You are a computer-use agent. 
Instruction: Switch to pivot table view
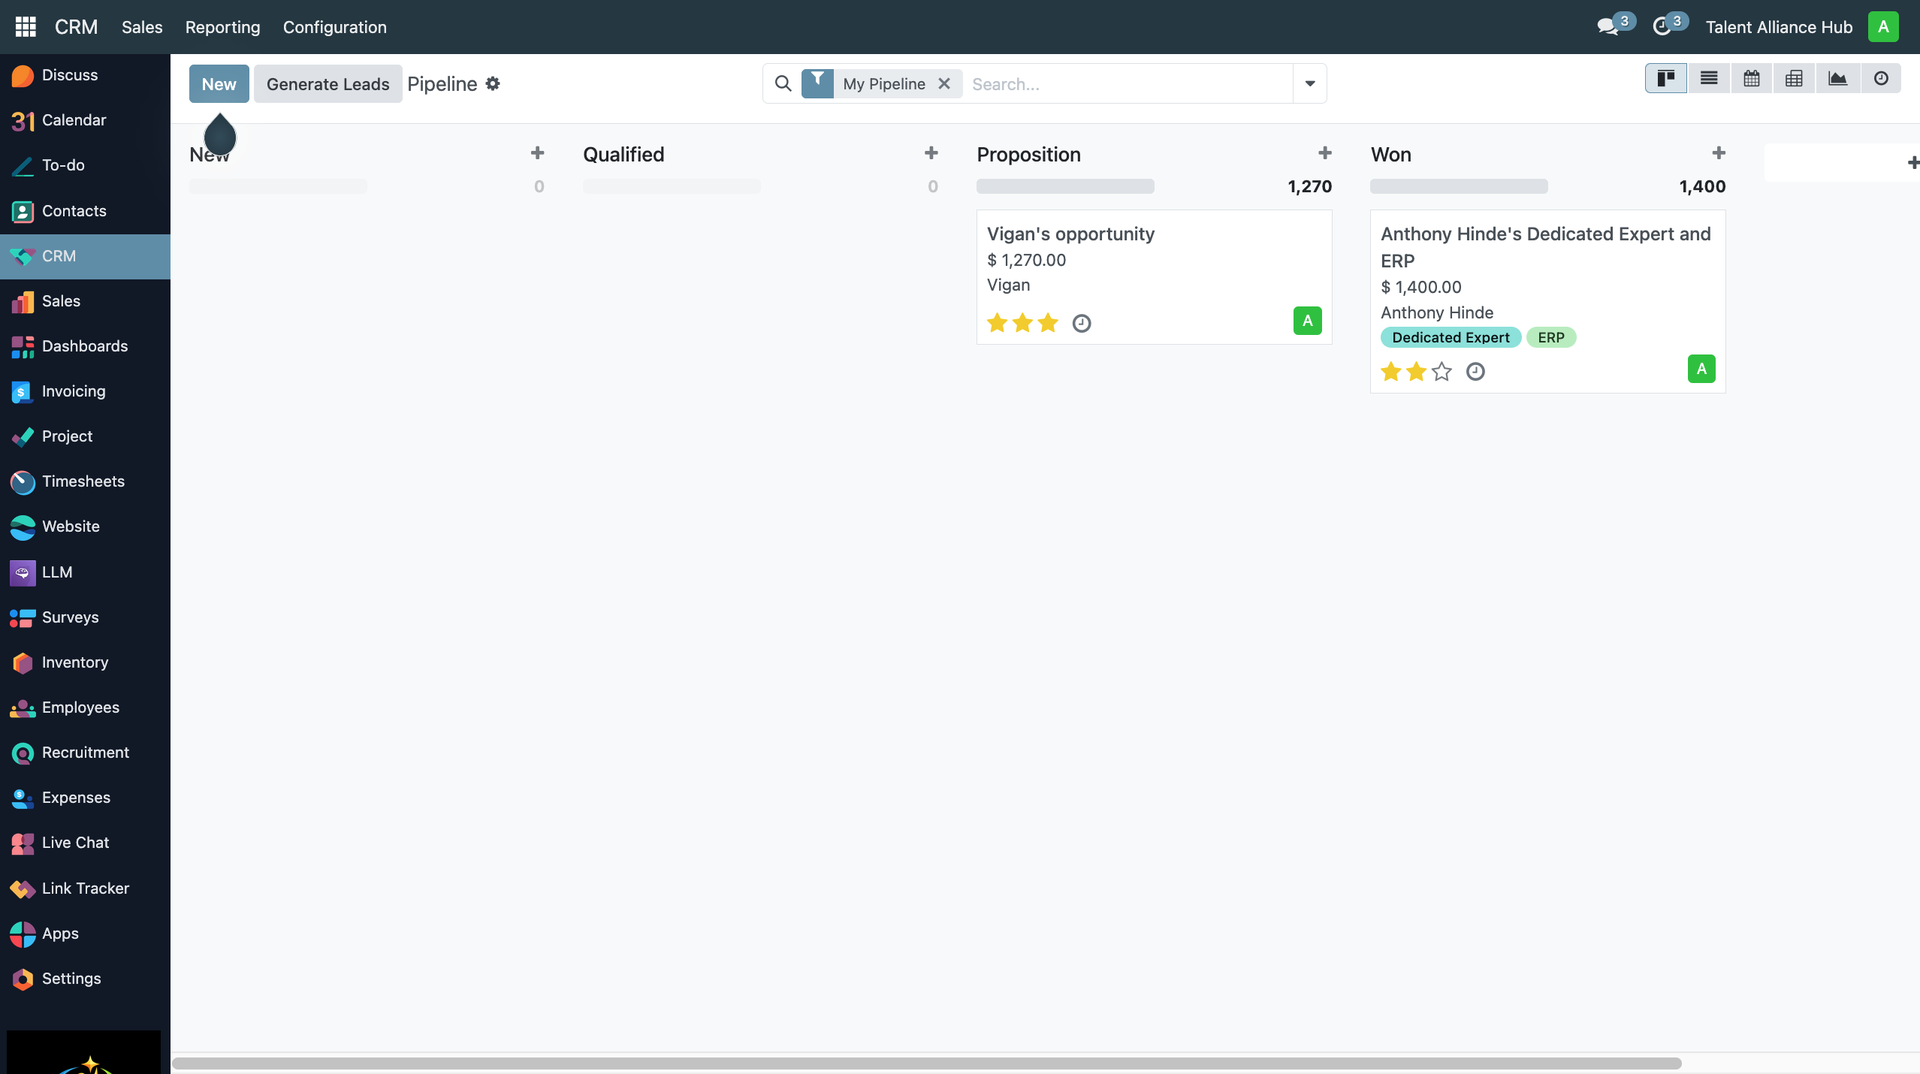click(x=1794, y=79)
